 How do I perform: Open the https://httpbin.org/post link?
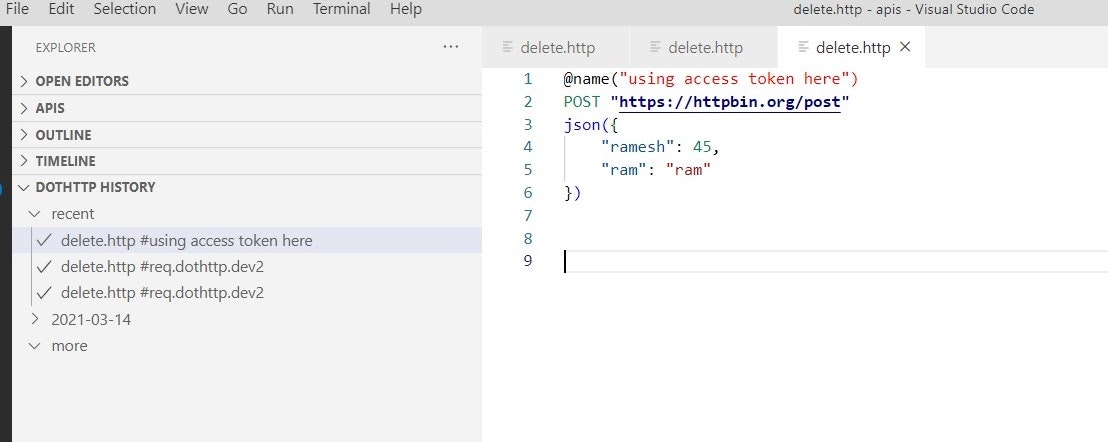click(x=730, y=102)
